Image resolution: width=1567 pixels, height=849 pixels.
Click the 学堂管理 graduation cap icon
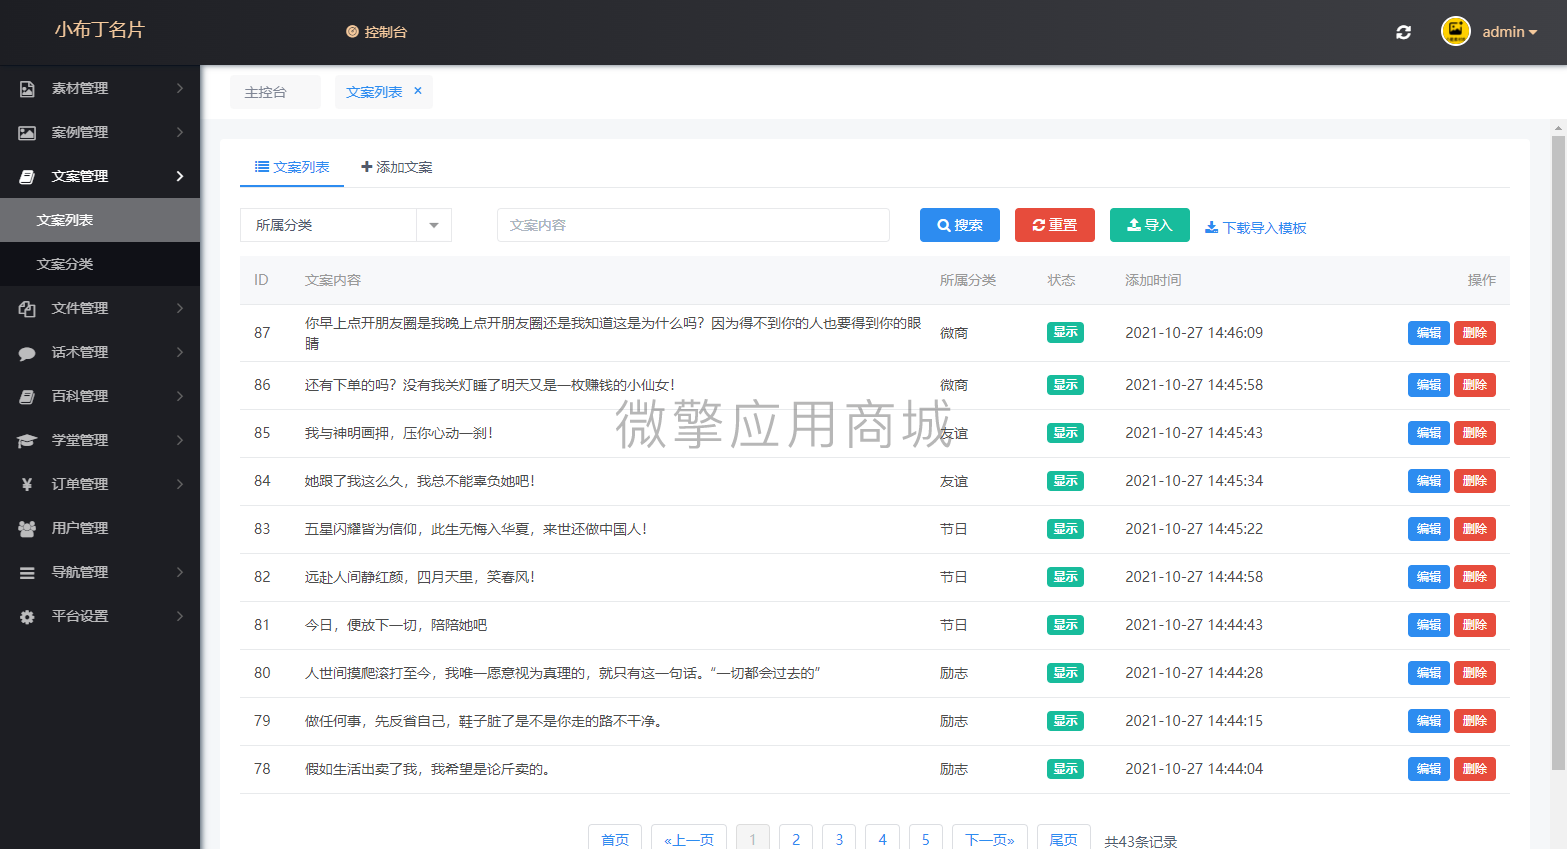tap(27, 440)
